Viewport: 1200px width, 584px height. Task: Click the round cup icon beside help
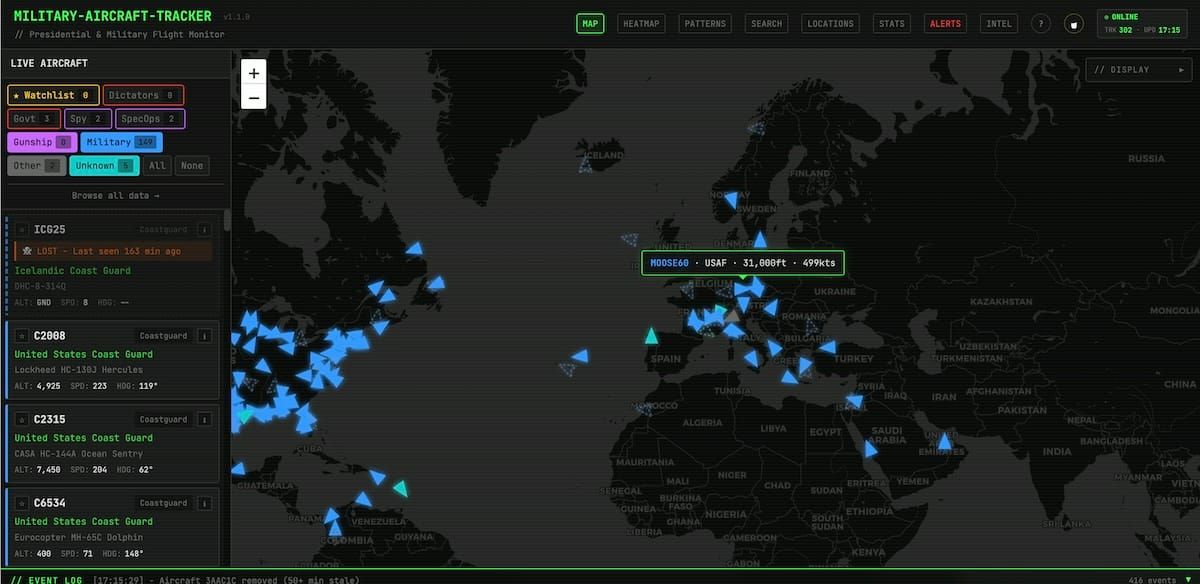click(1074, 24)
